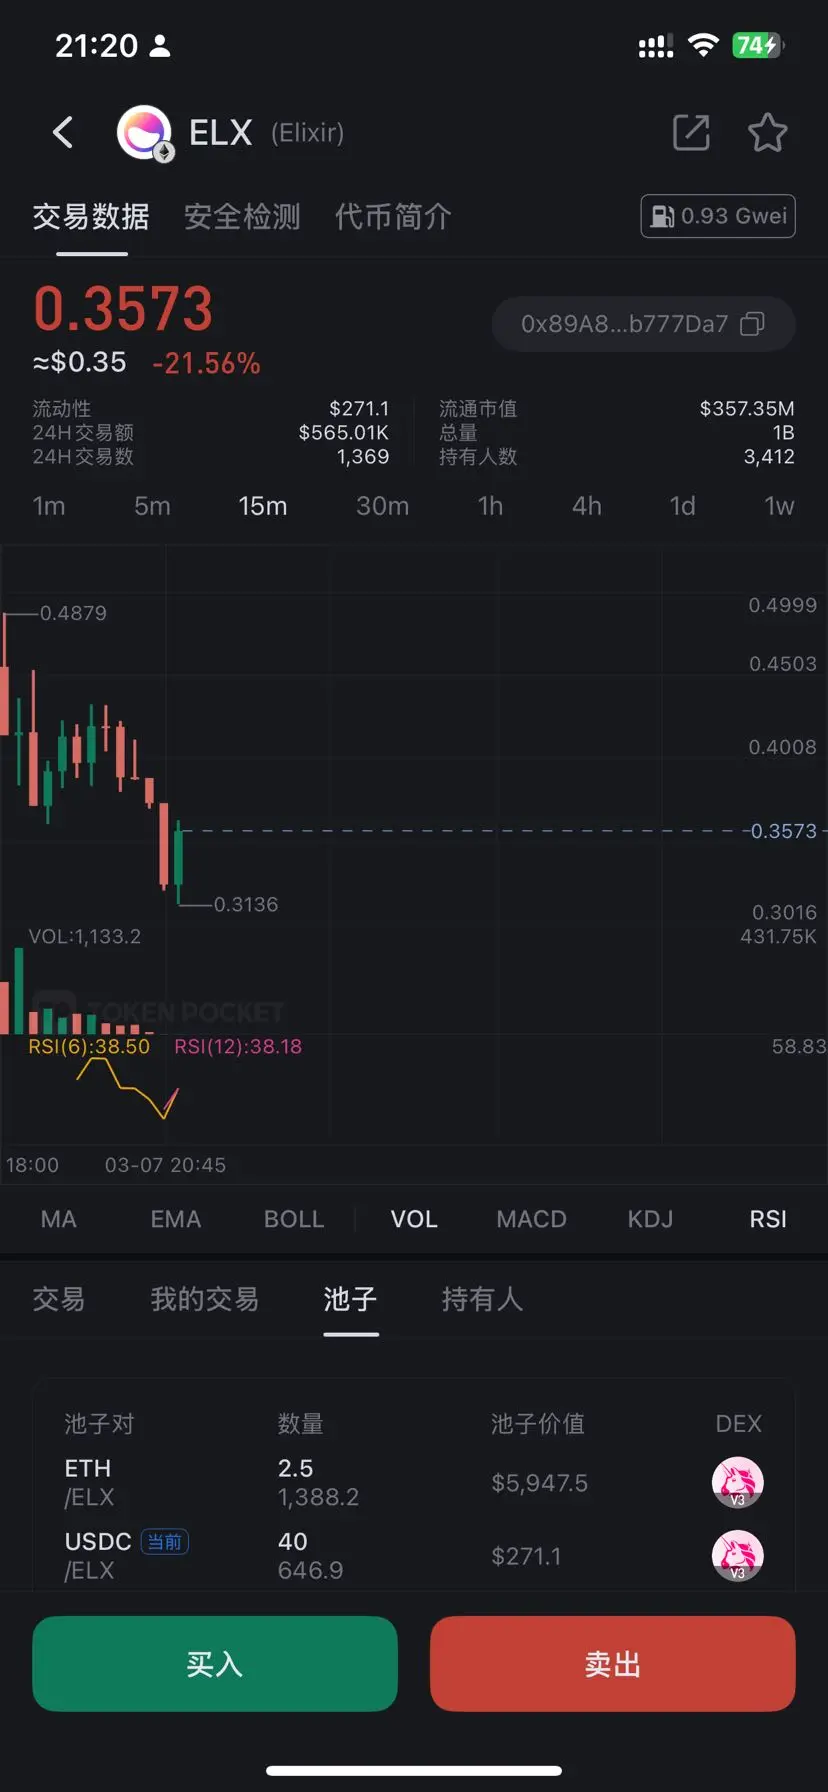The image size is (828, 1792).
Task: Tap Uniswap V3 icon for USDC/ELX pool
Action: (x=737, y=1556)
